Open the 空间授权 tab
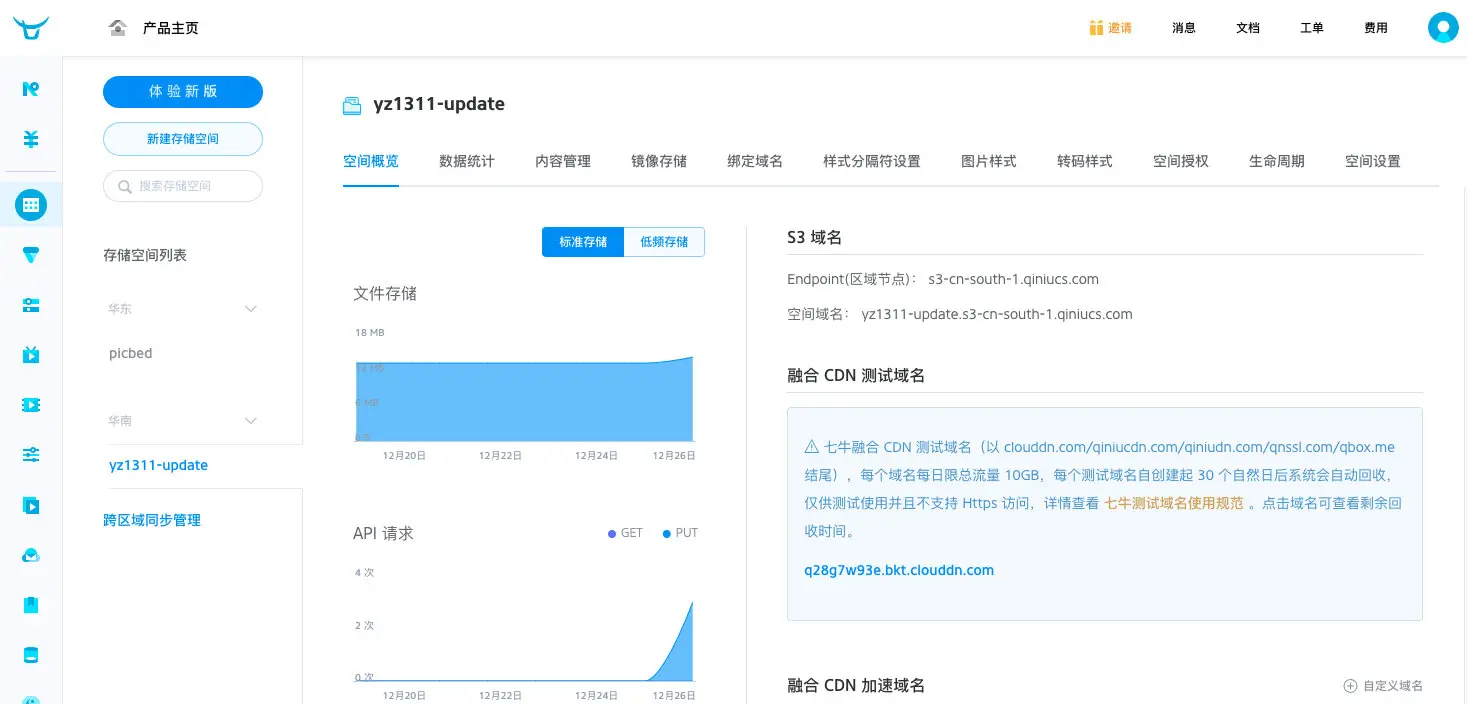Screen dimensions: 1467x704 1181,161
